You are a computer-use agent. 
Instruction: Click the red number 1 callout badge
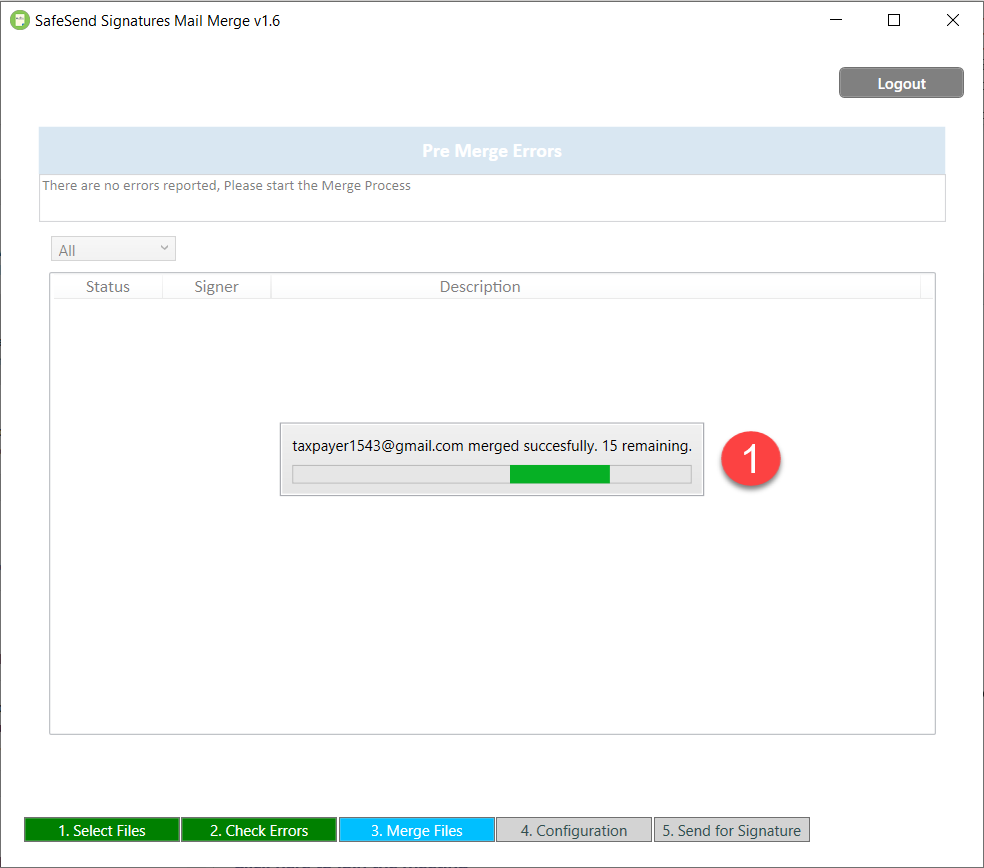pos(753,460)
